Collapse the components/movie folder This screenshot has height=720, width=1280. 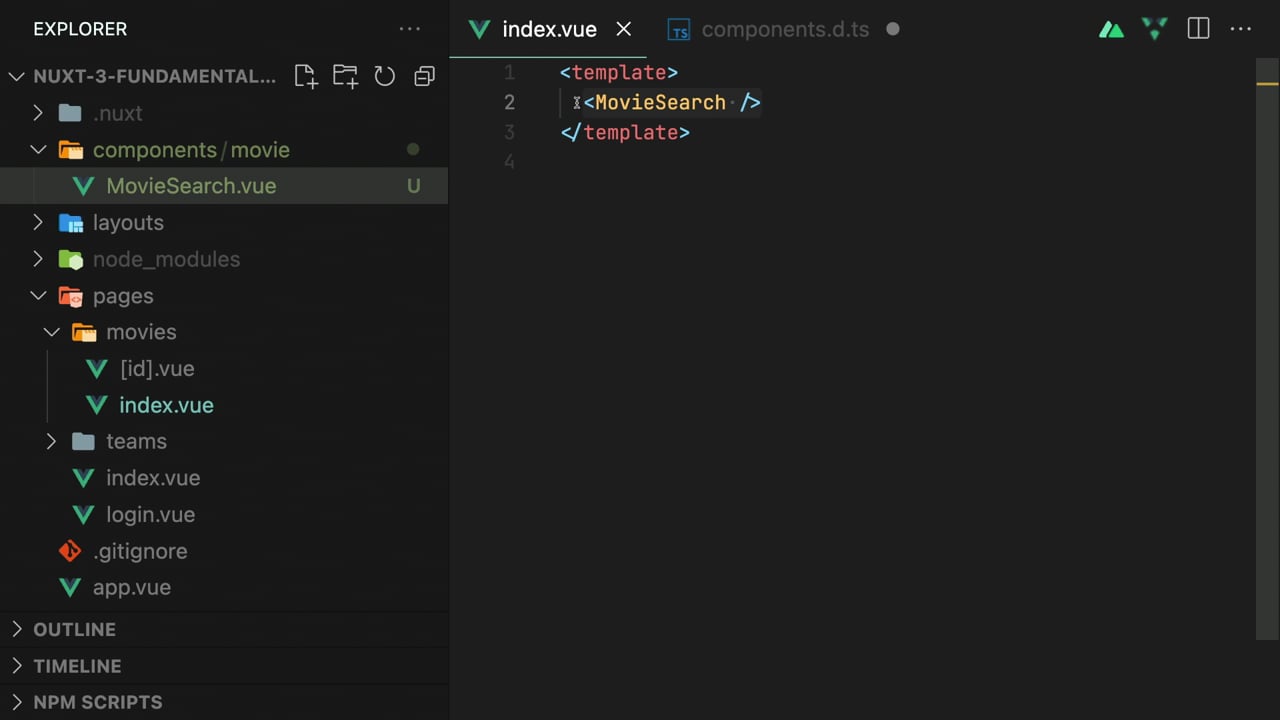[x=38, y=150]
